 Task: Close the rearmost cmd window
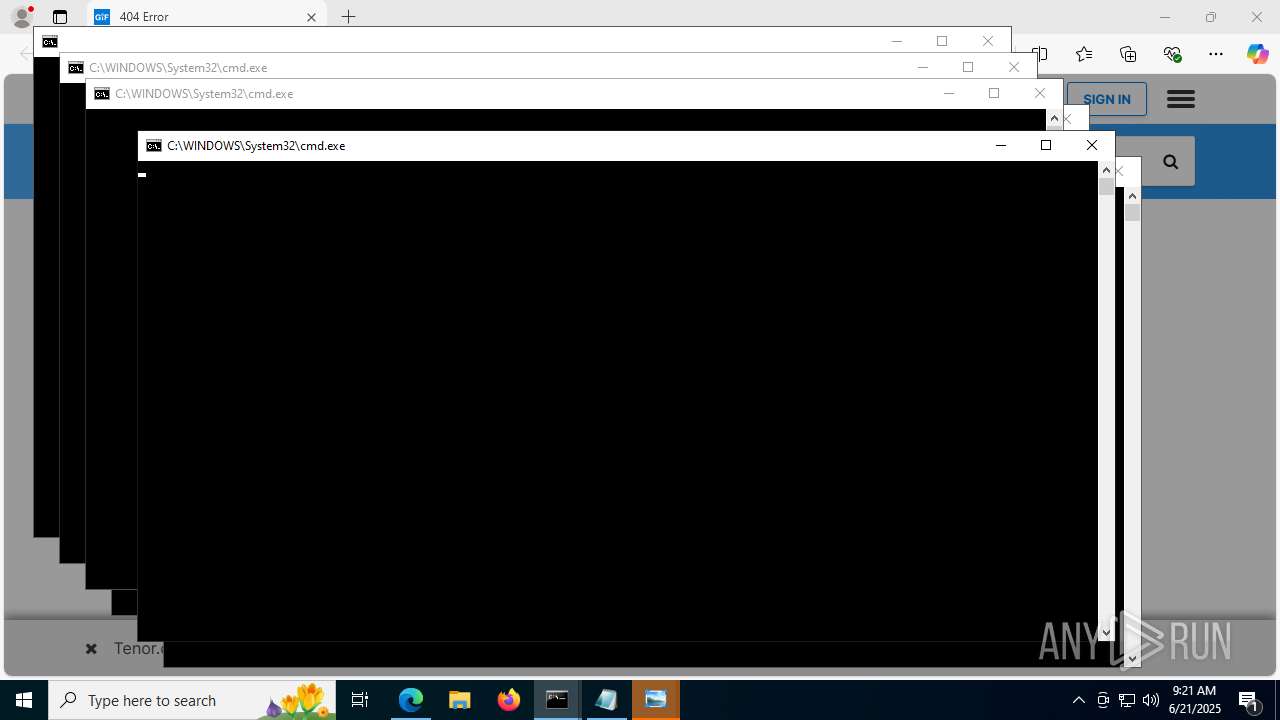coord(988,42)
